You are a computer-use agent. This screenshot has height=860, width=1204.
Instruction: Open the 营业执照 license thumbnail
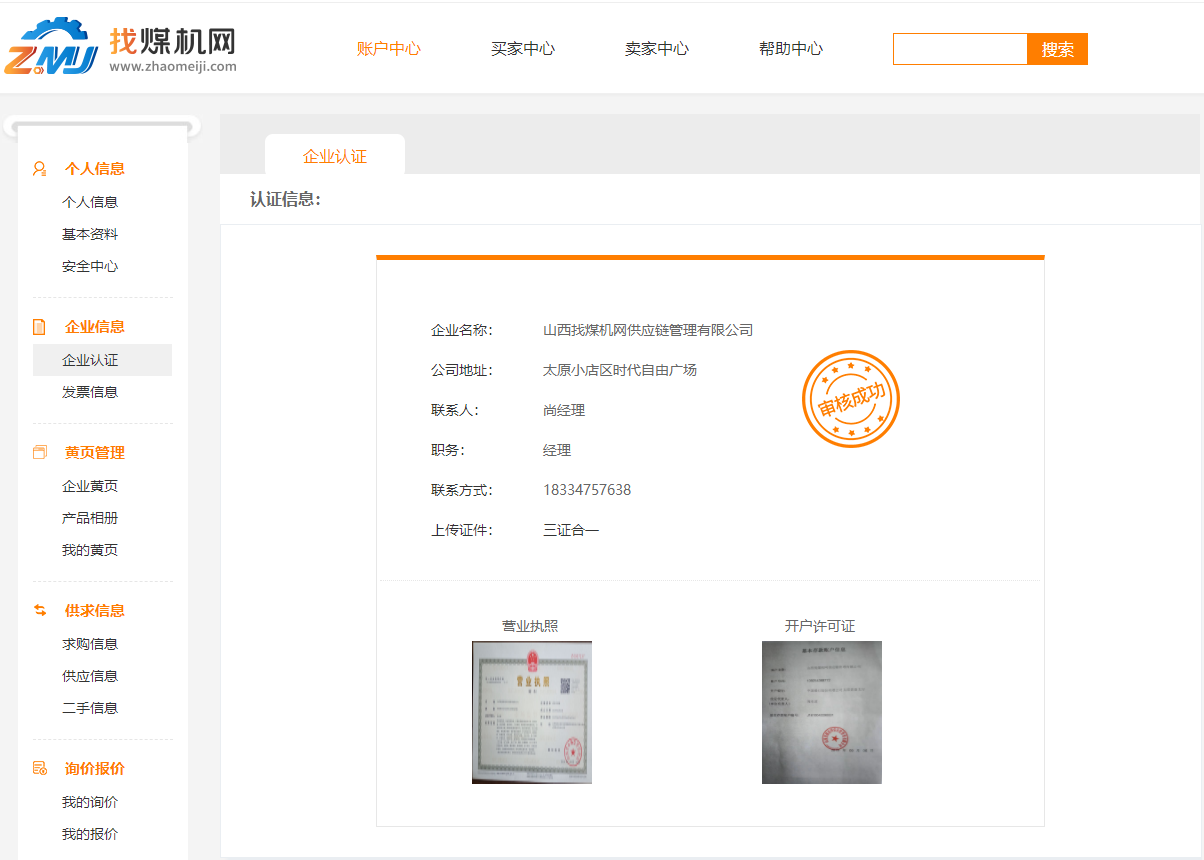pyautogui.click(x=531, y=712)
